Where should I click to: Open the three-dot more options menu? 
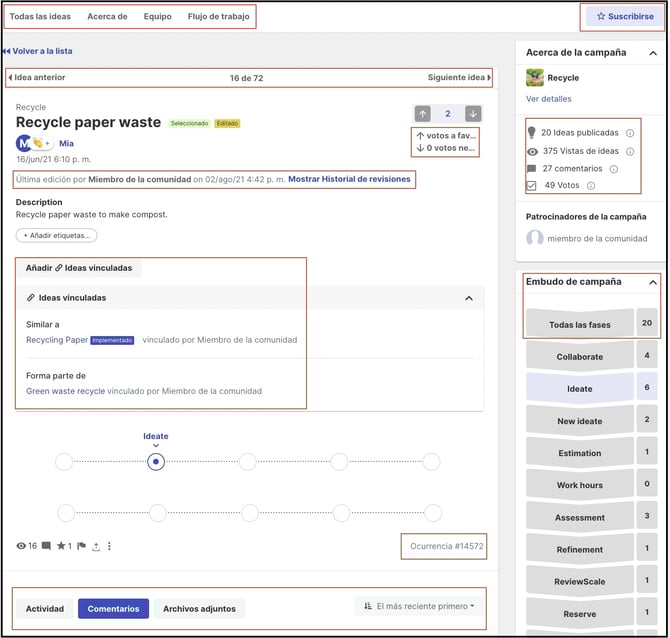[x=109, y=546]
